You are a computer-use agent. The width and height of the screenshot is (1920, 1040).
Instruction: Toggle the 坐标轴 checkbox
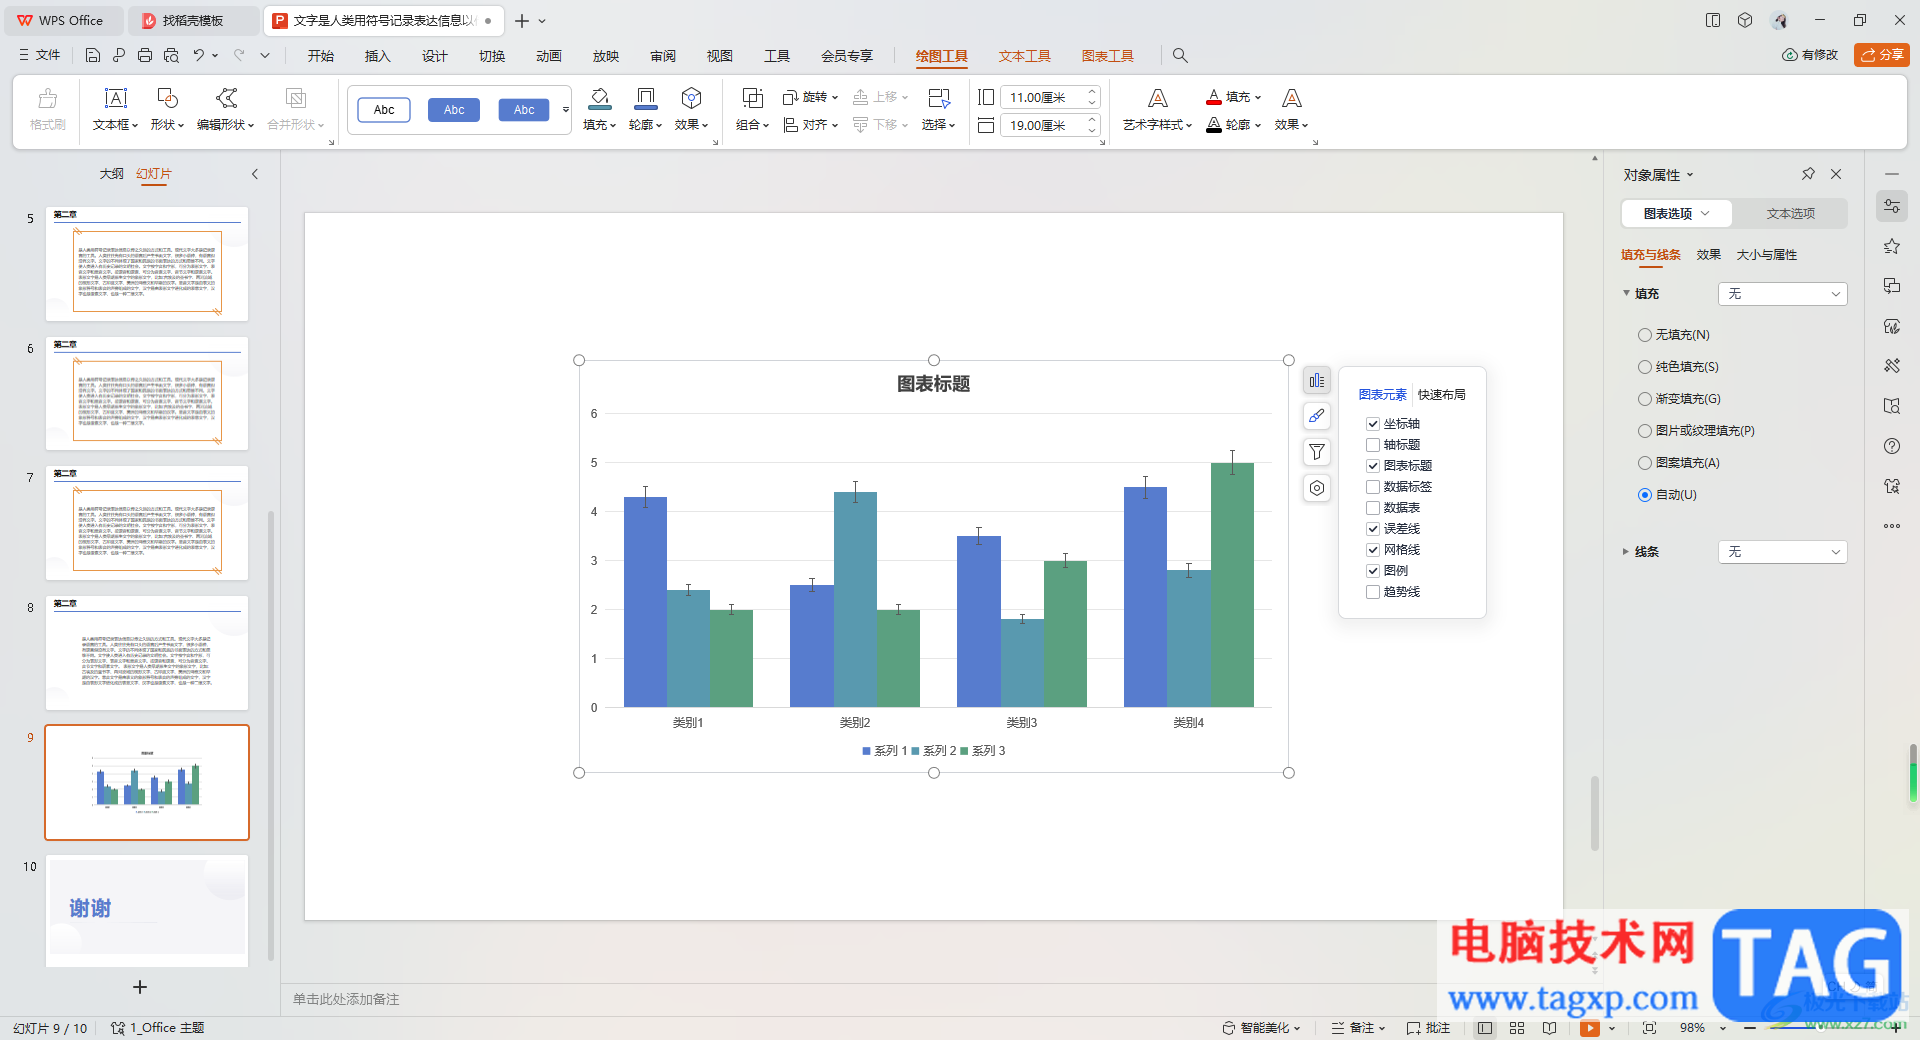coord(1373,424)
